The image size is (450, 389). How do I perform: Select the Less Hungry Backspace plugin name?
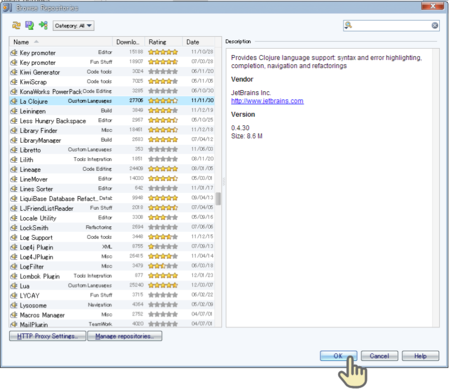click(53, 121)
